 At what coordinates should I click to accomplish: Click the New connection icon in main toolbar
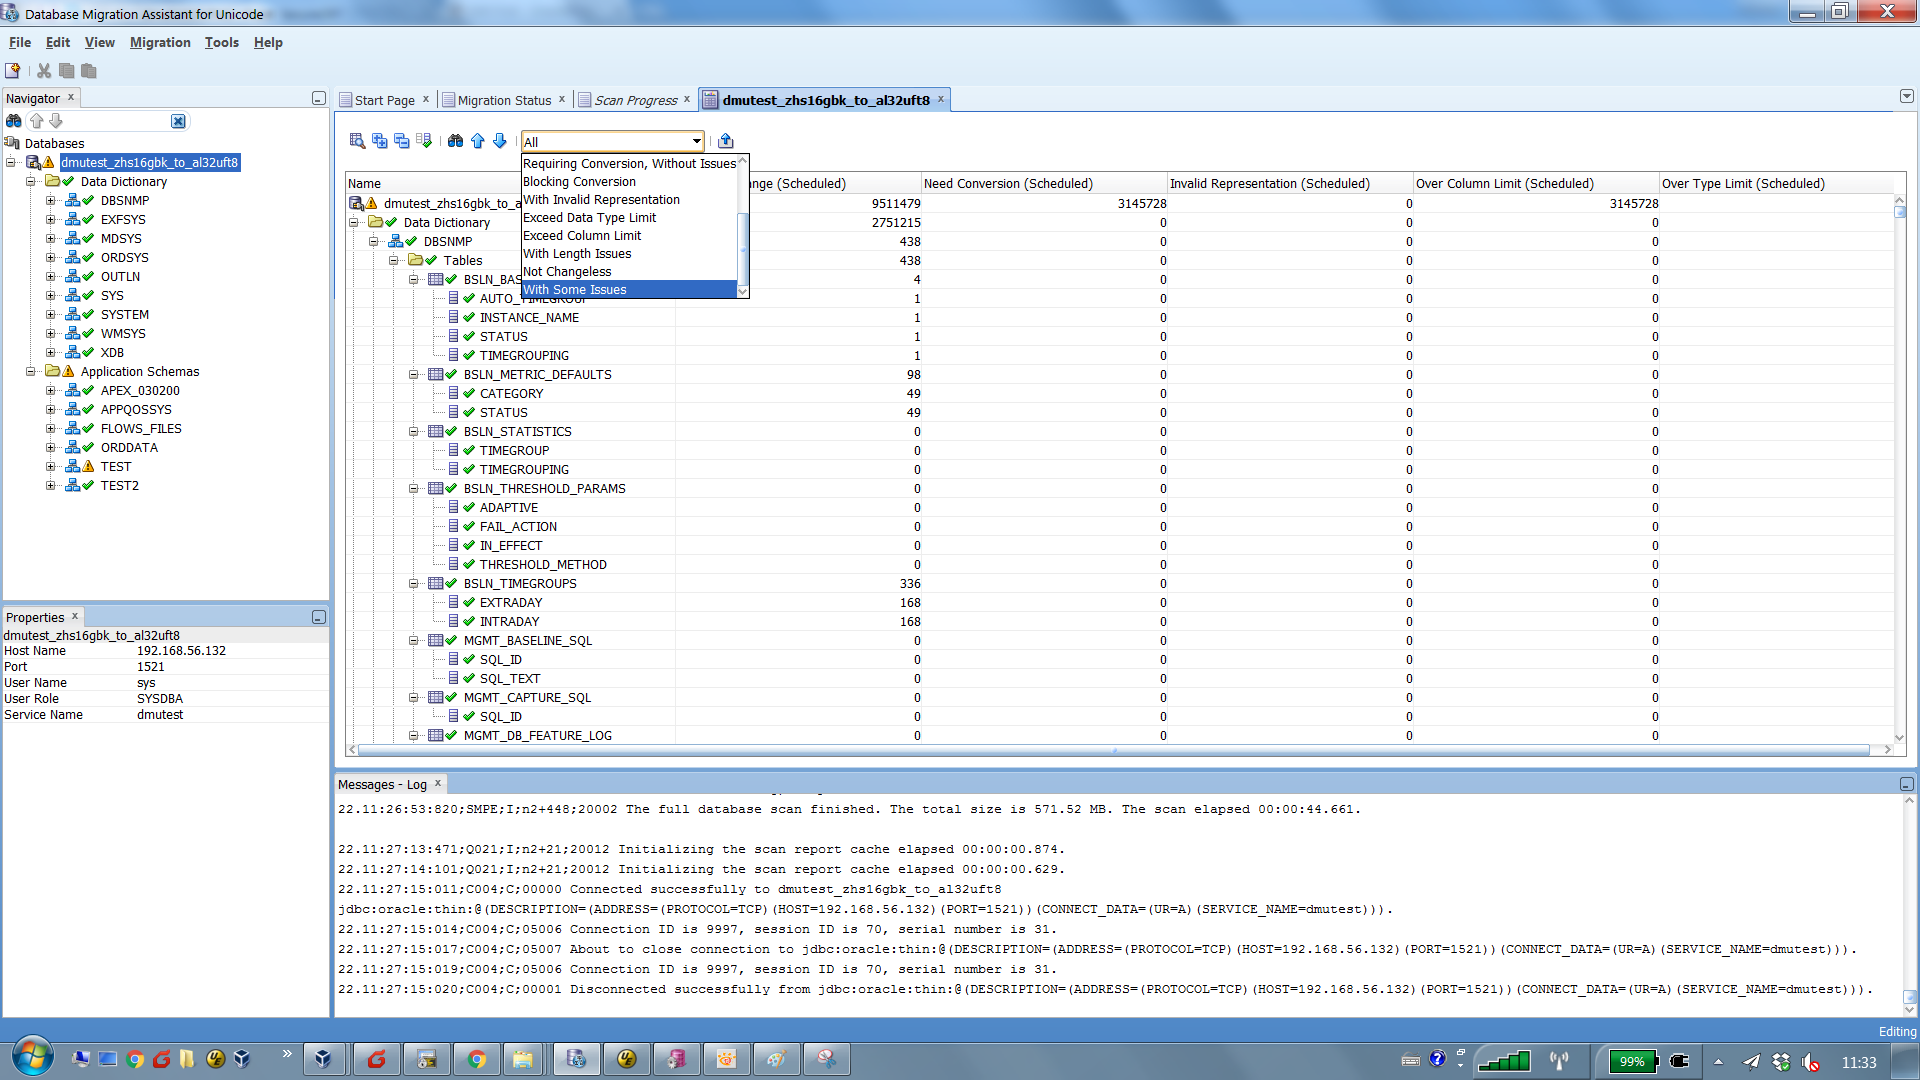13,71
